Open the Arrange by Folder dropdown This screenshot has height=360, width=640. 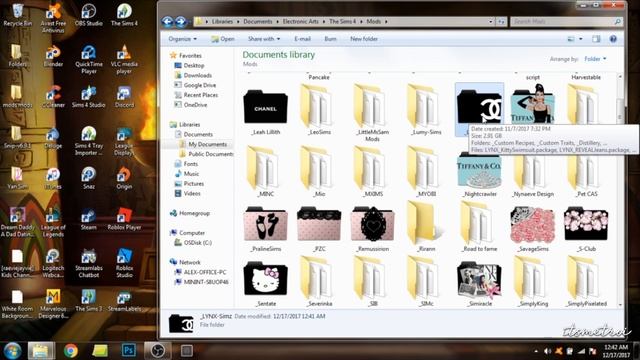click(x=595, y=59)
